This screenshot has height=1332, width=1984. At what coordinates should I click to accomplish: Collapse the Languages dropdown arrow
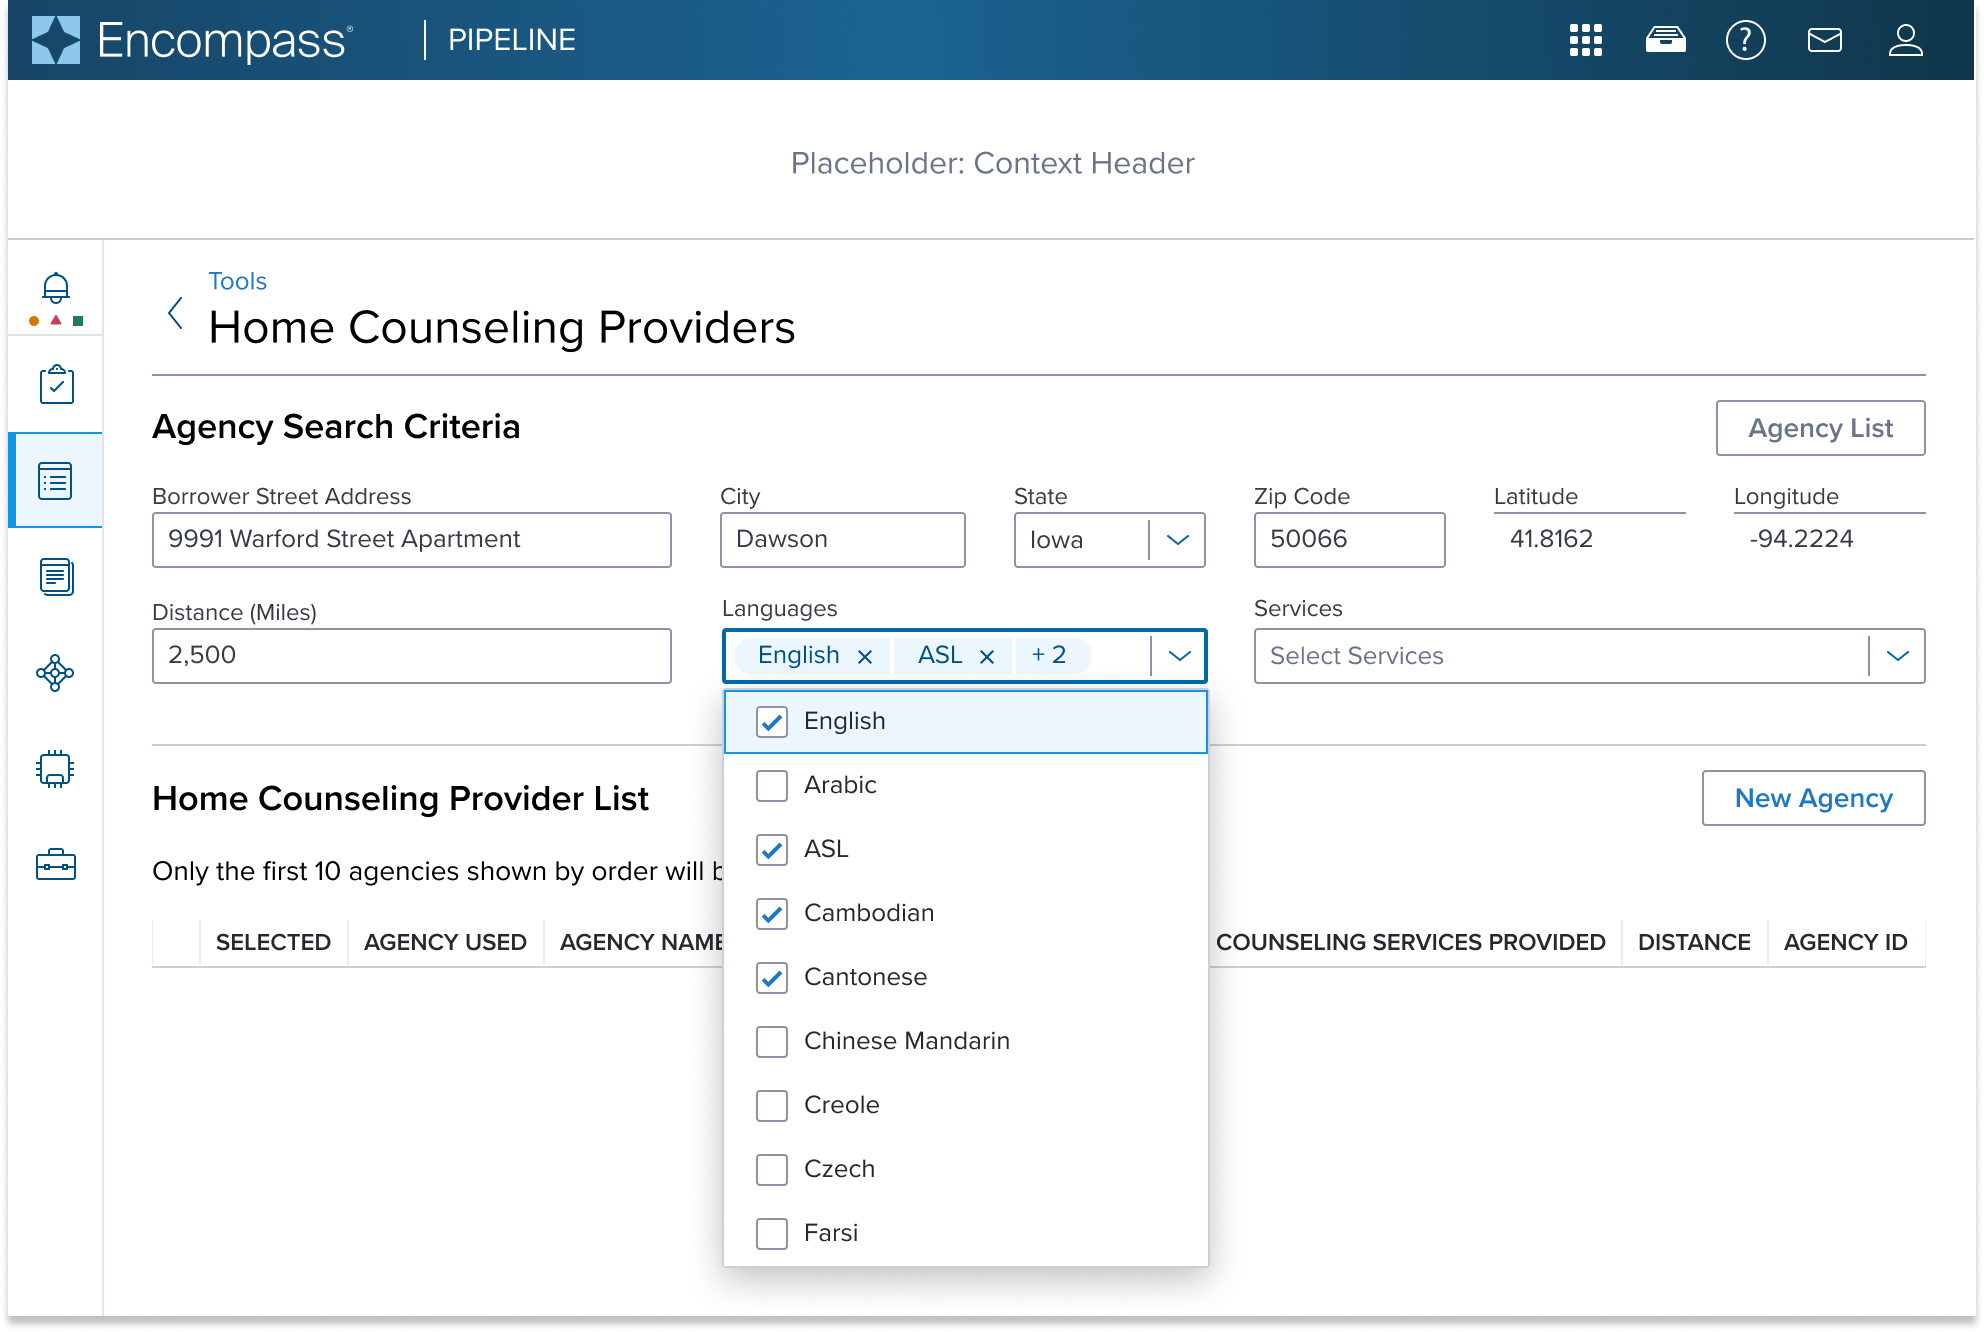click(x=1179, y=656)
